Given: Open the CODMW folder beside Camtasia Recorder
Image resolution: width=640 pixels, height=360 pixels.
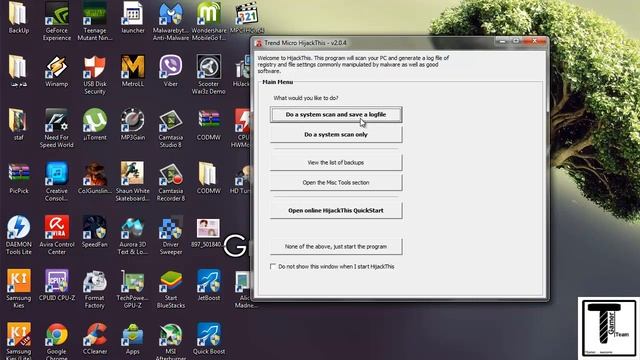Looking at the screenshot, I should [x=209, y=178].
